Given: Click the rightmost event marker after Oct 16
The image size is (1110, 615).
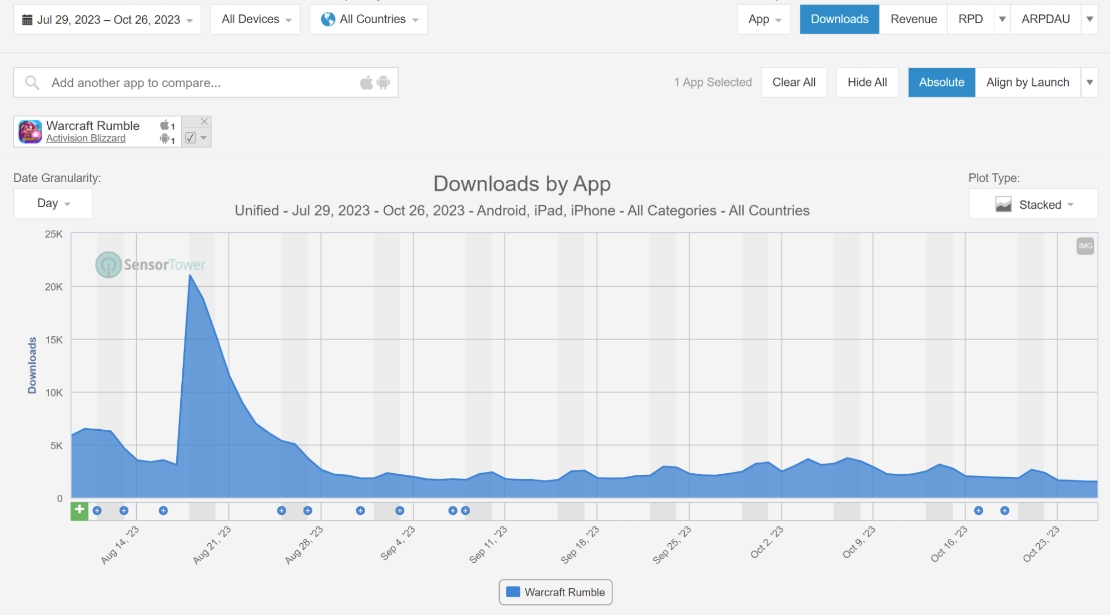Looking at the screenshot, I should tap(1005, 510).
